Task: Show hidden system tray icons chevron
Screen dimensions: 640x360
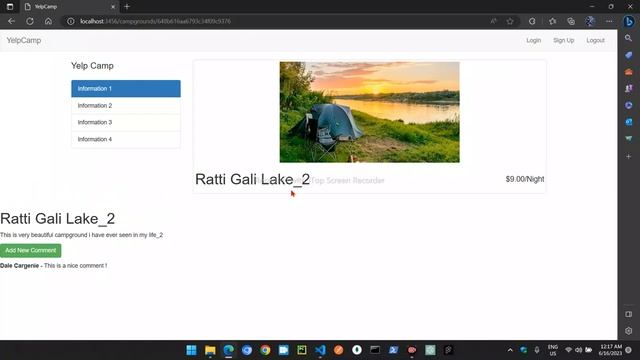Action: click(x=510, y=350)
